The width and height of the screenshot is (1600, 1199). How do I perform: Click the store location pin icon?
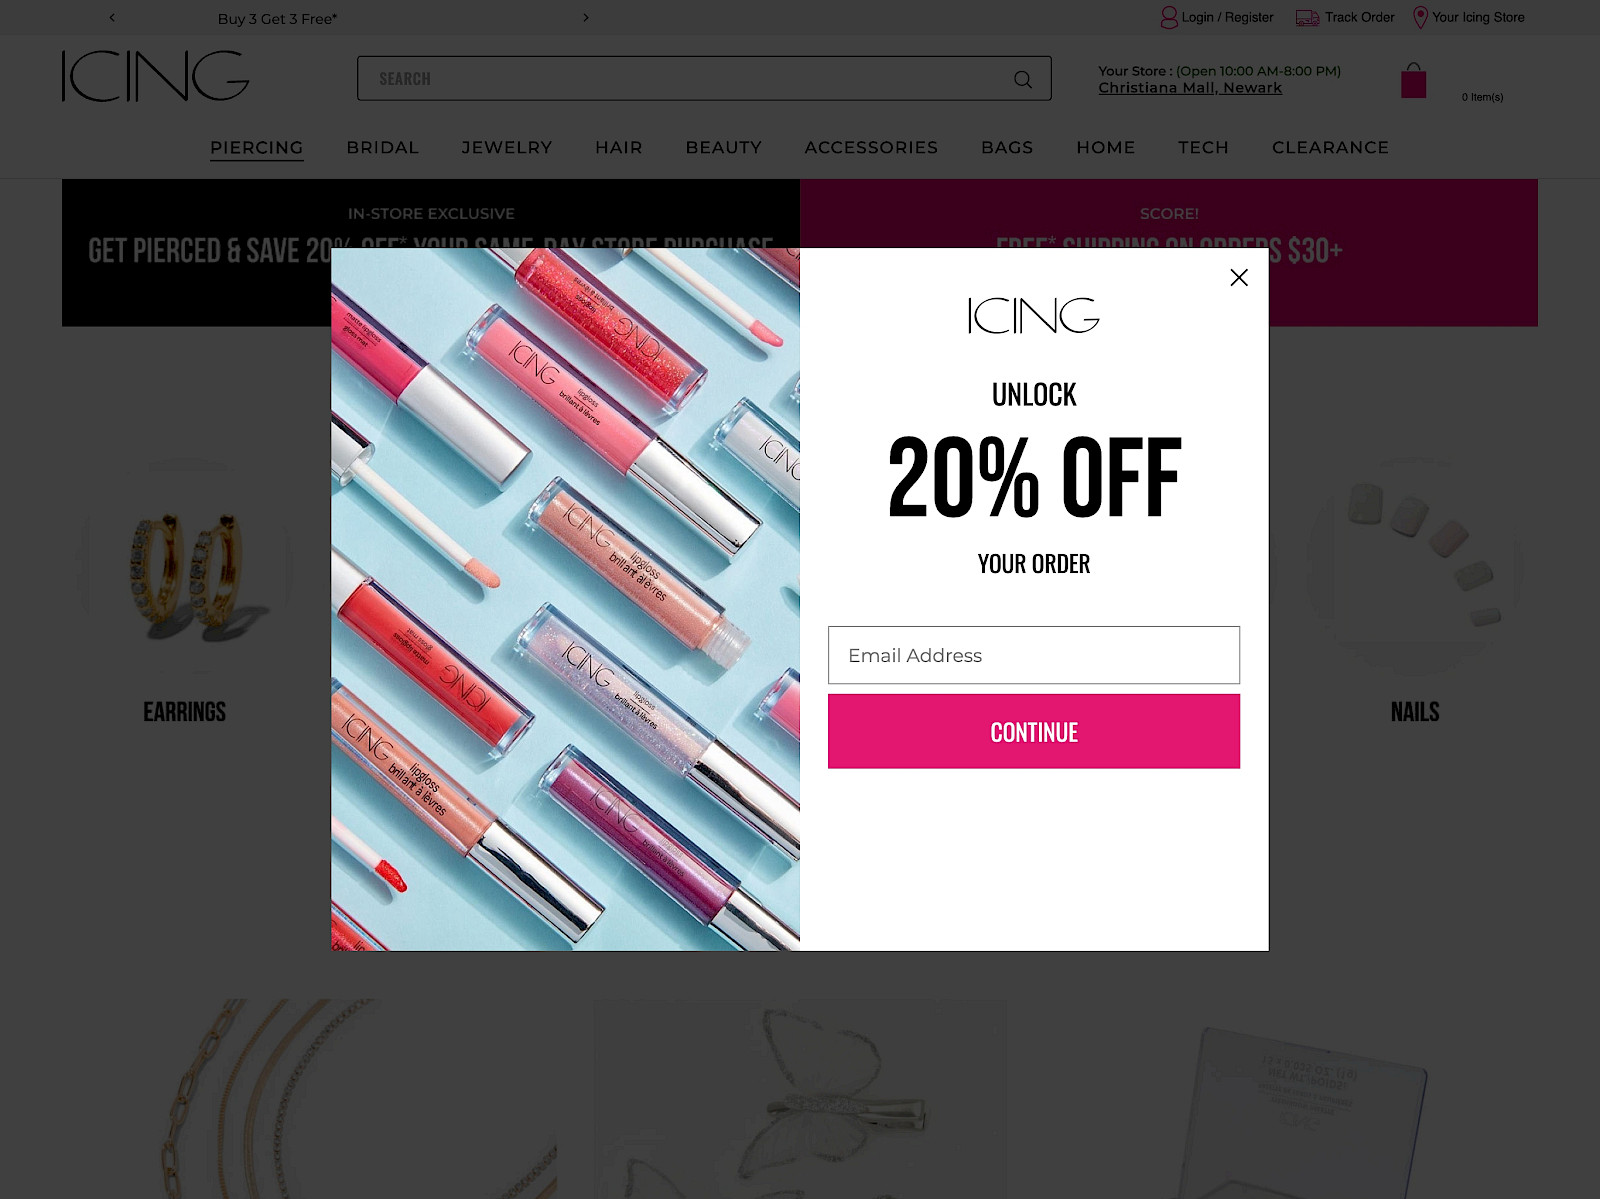[1420, 17]
